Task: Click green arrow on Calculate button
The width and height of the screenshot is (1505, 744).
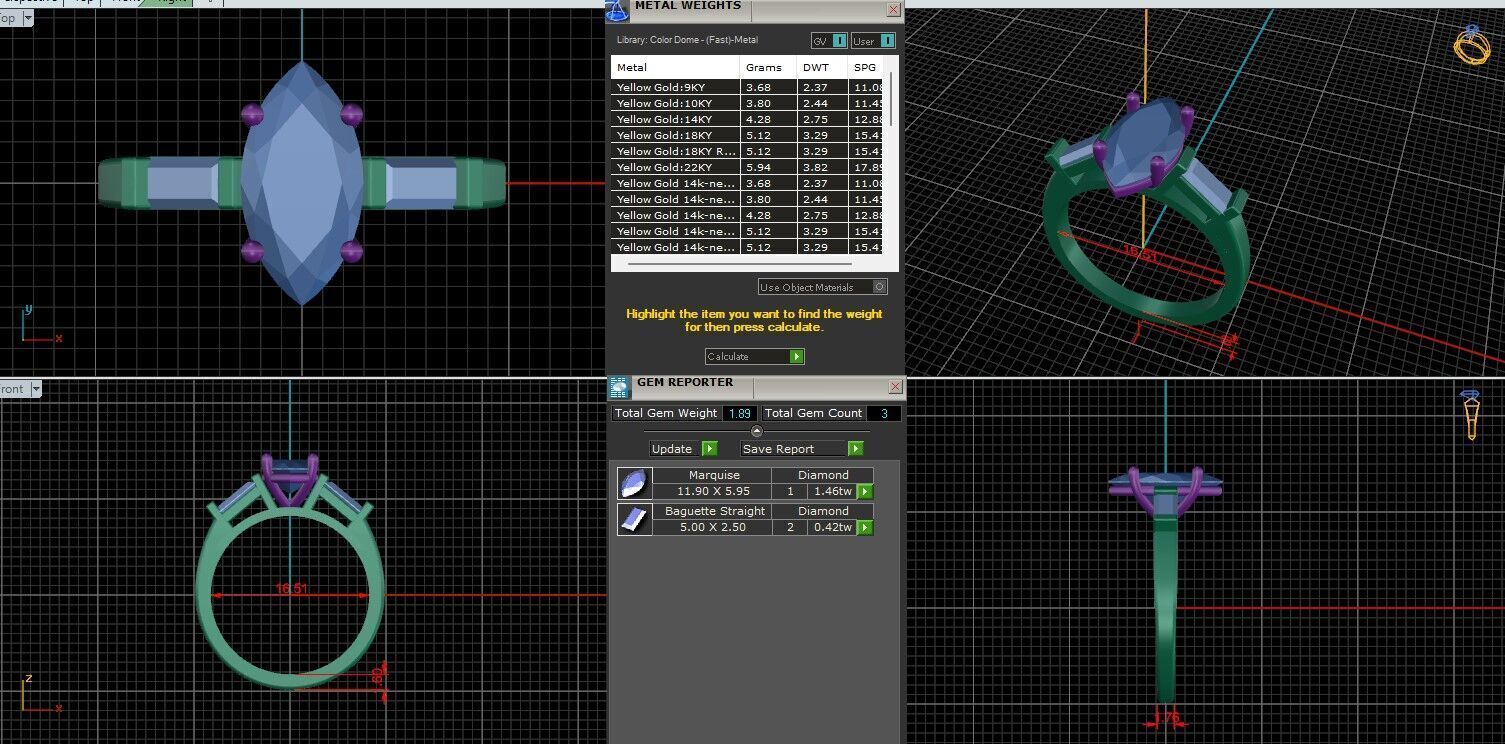Action: tap(796, 357)
